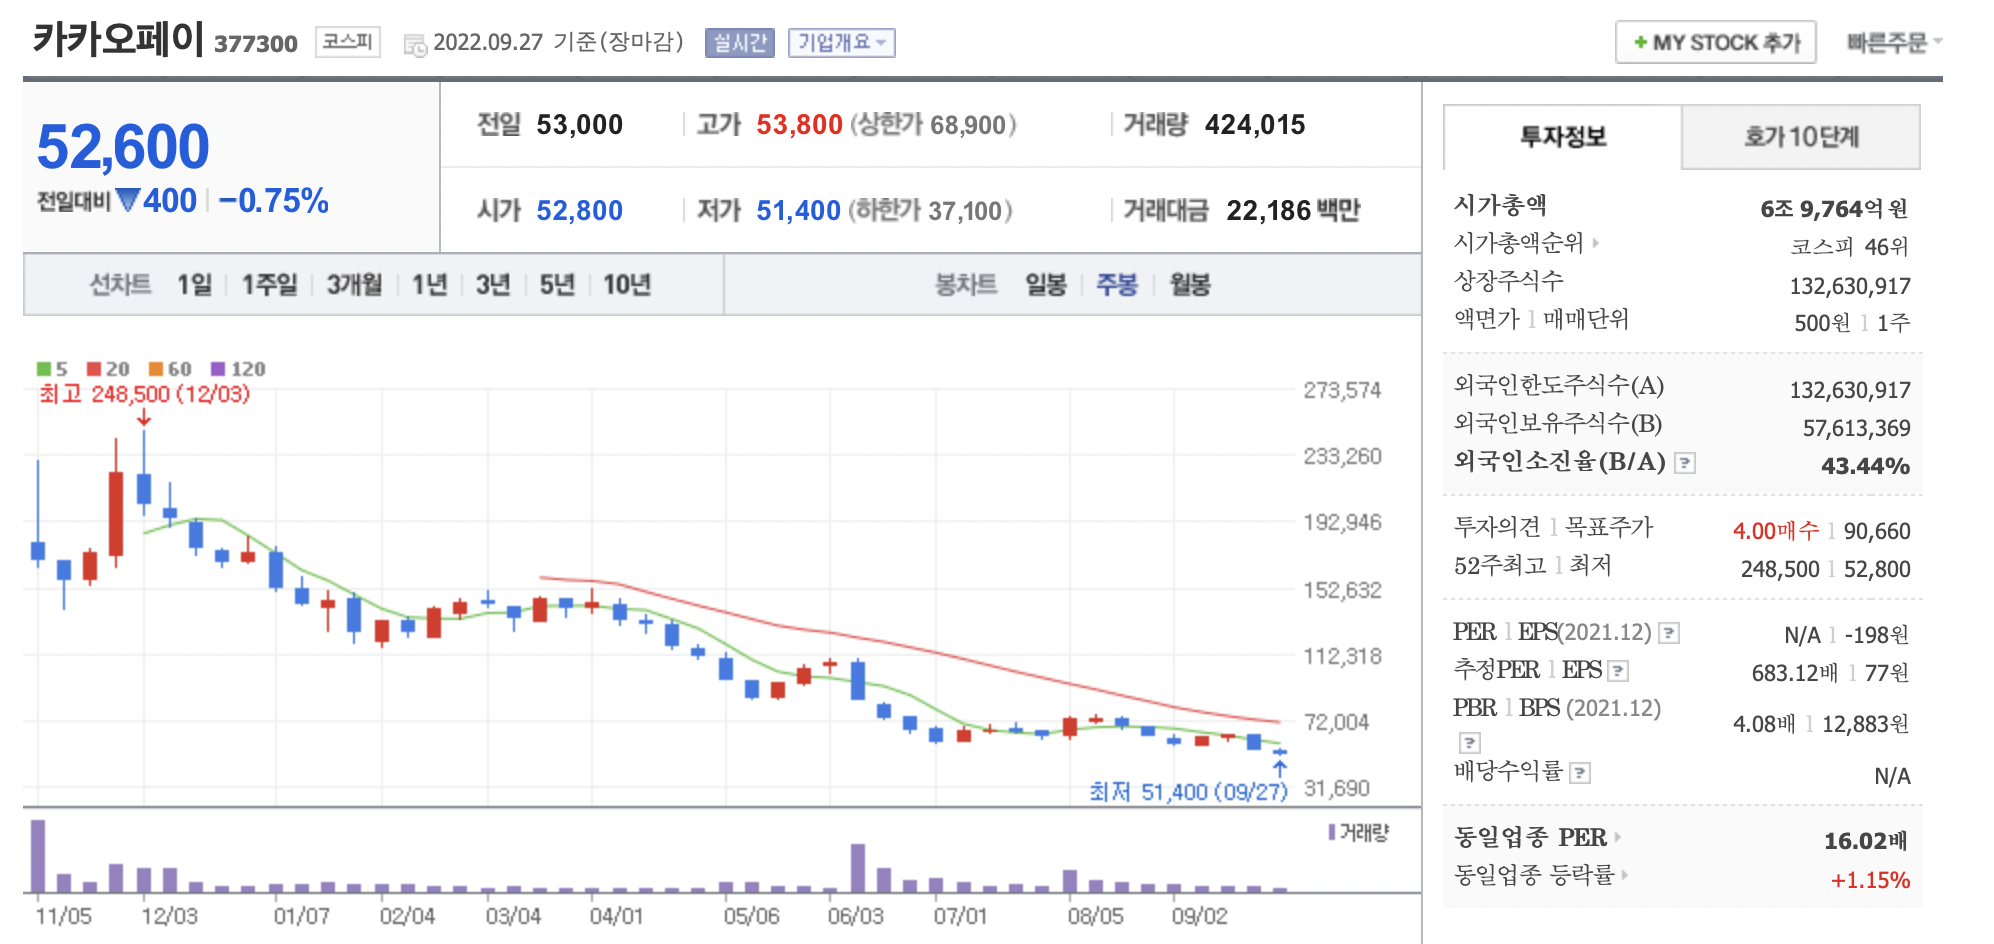Select the 1주일 line chart period
Viewport: 1994px width, 944px height.
tap(269, 285)
